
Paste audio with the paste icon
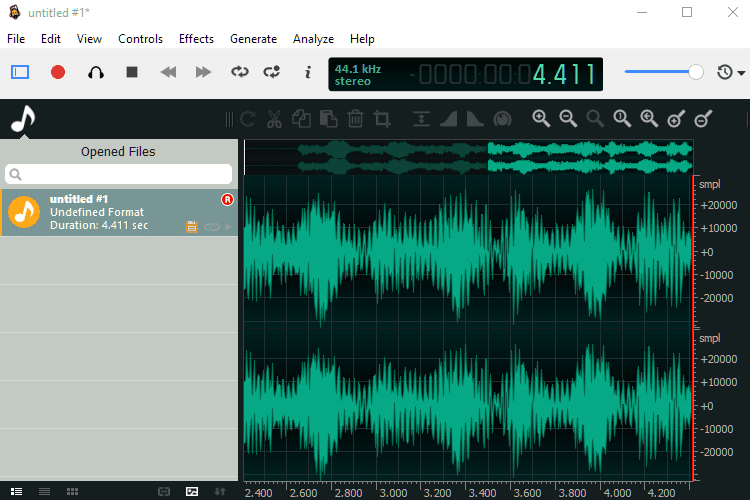click(x=329, y=119)
